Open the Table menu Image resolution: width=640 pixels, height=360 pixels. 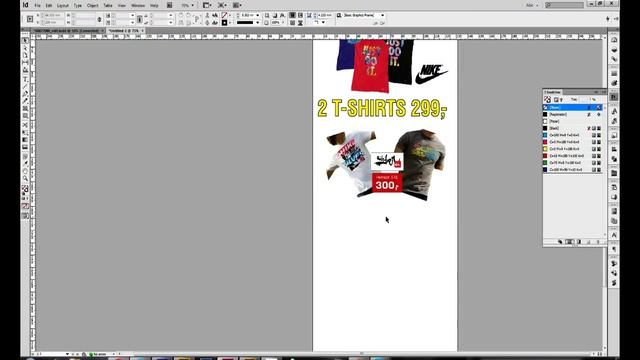(x=108, y=5)
